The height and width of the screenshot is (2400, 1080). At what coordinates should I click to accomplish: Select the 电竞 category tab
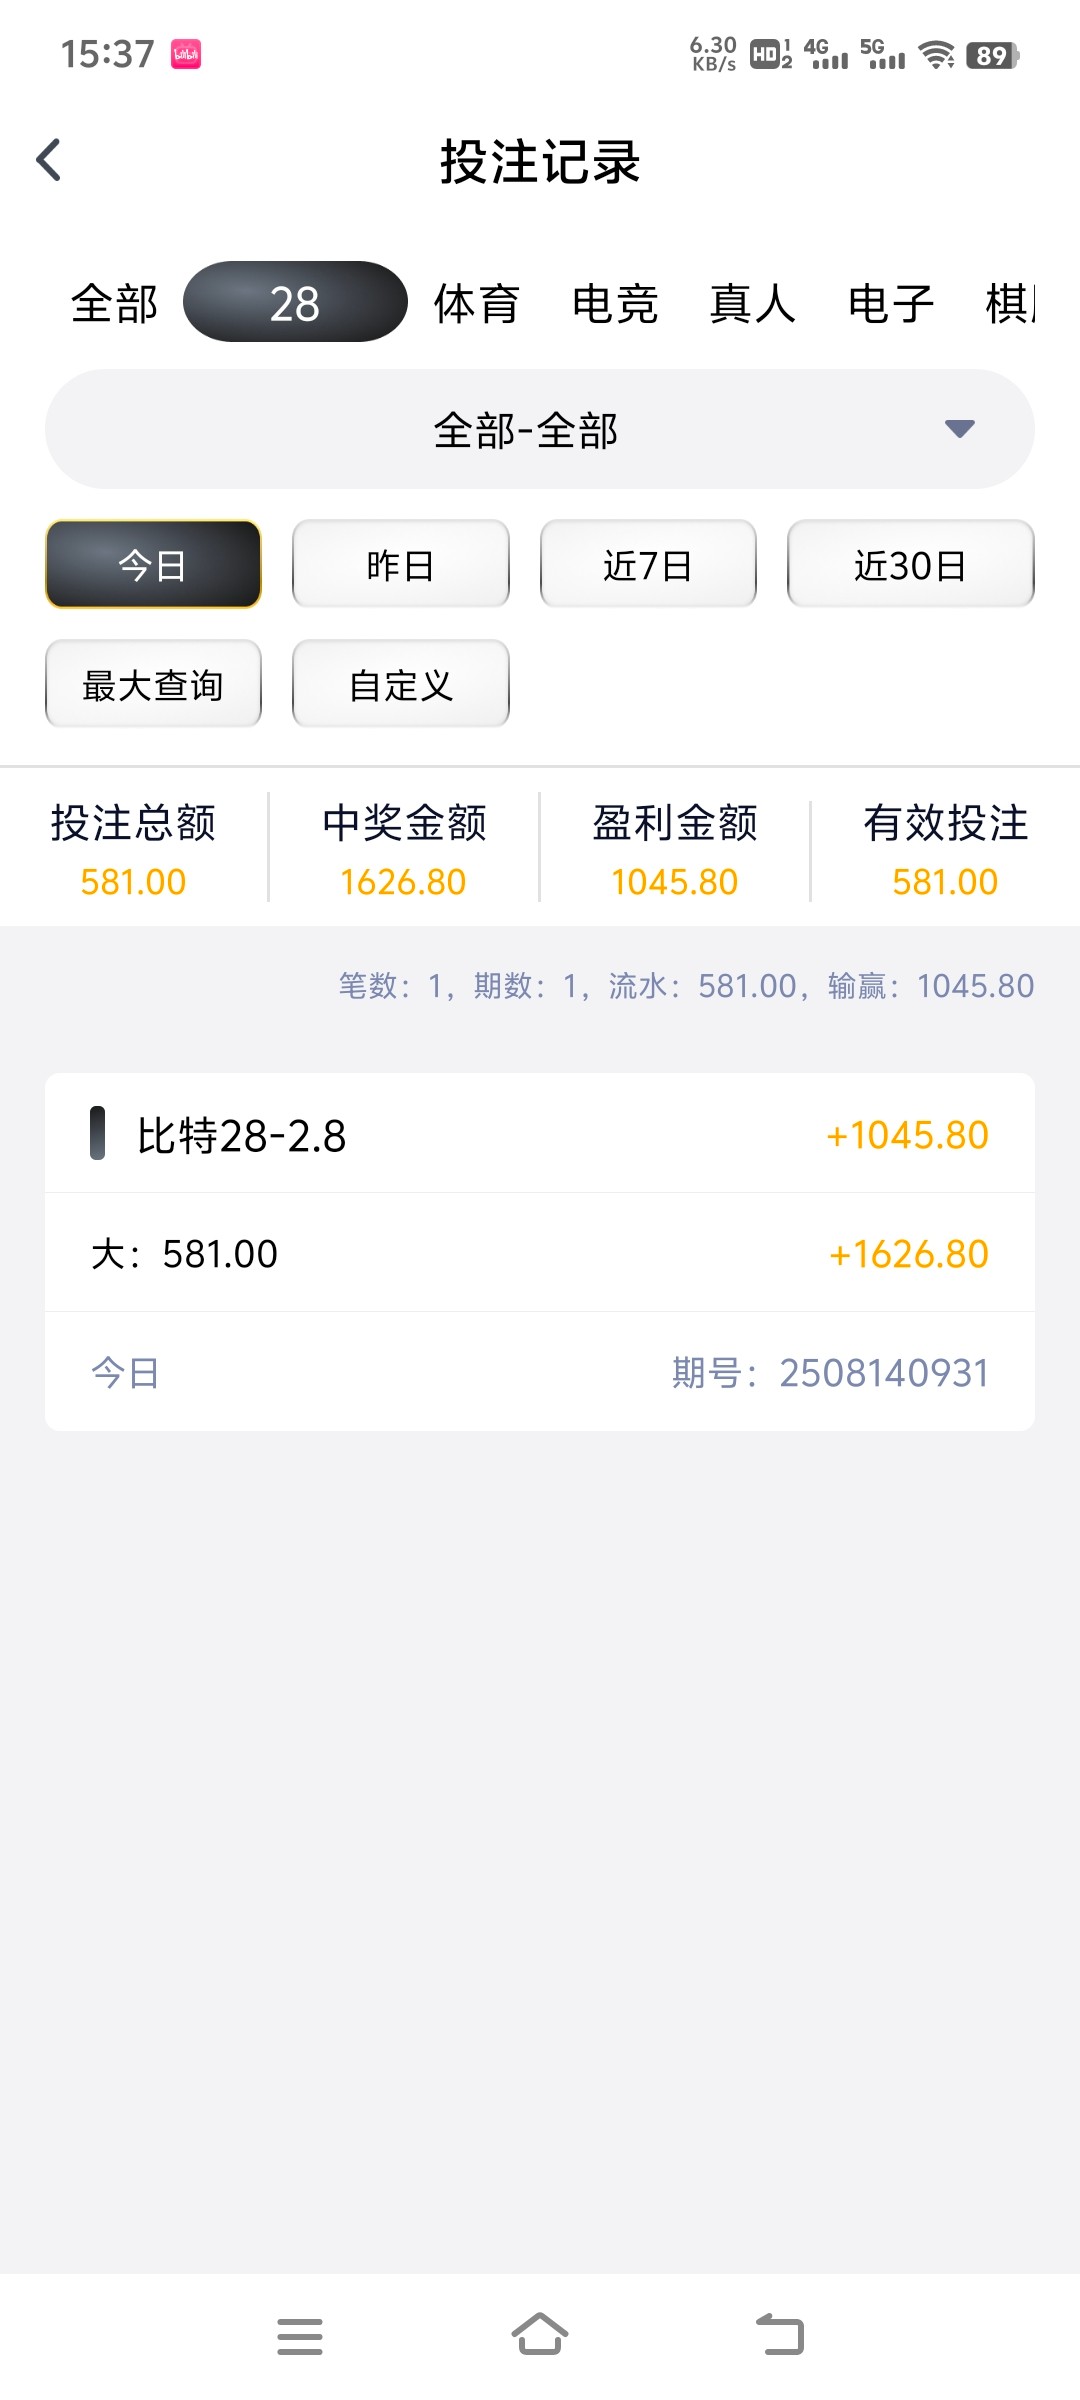pyautogui.click(x=614, y=303)
